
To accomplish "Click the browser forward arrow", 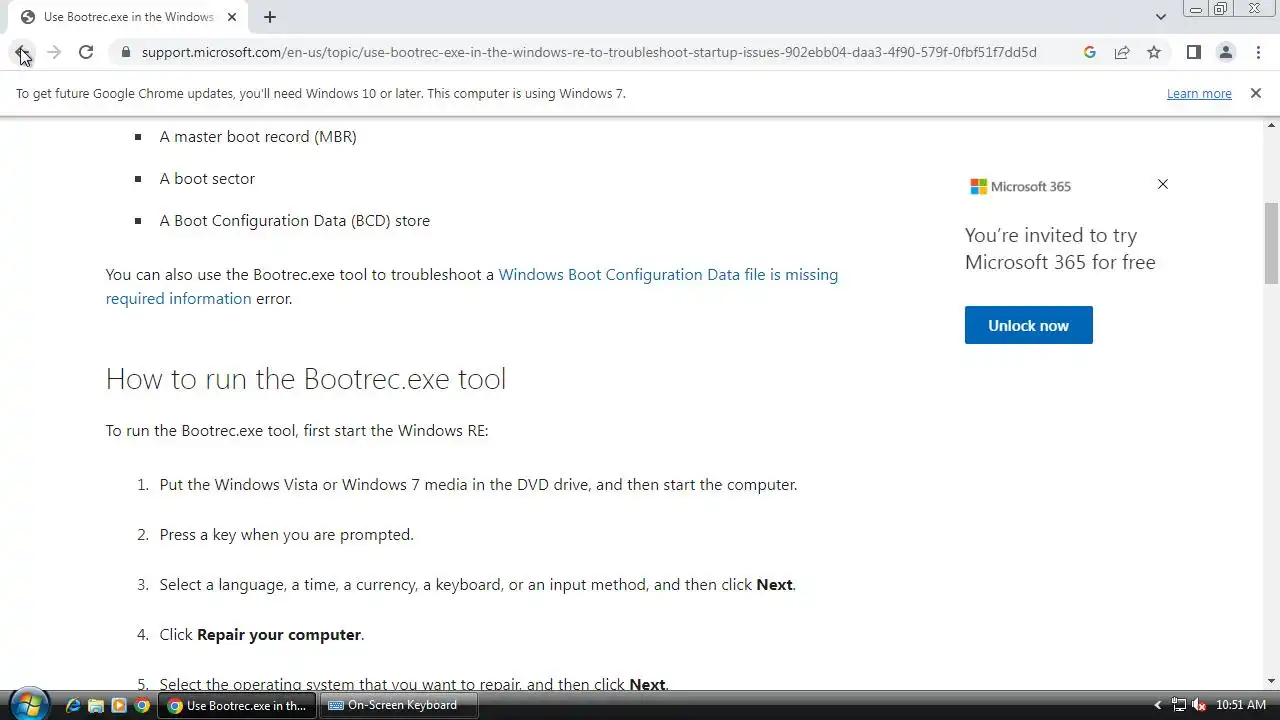I will click(x=54, y=52).
